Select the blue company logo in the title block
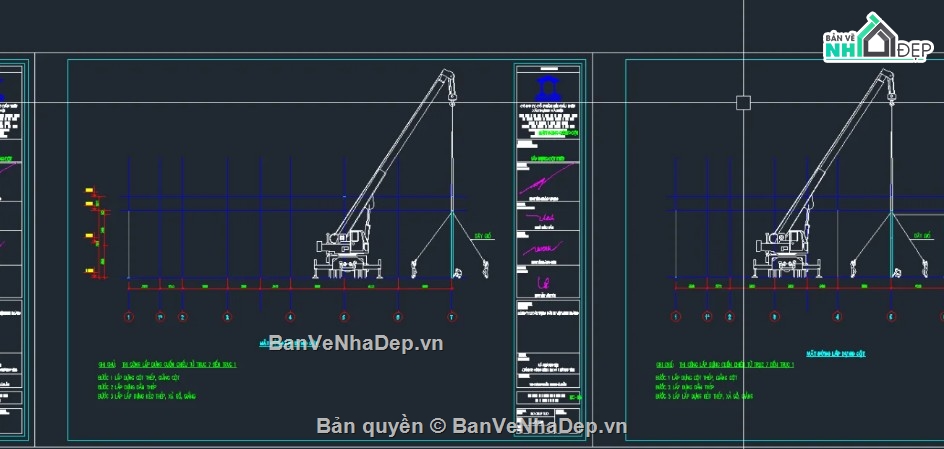The image size is (944, 449). (548, 89)
